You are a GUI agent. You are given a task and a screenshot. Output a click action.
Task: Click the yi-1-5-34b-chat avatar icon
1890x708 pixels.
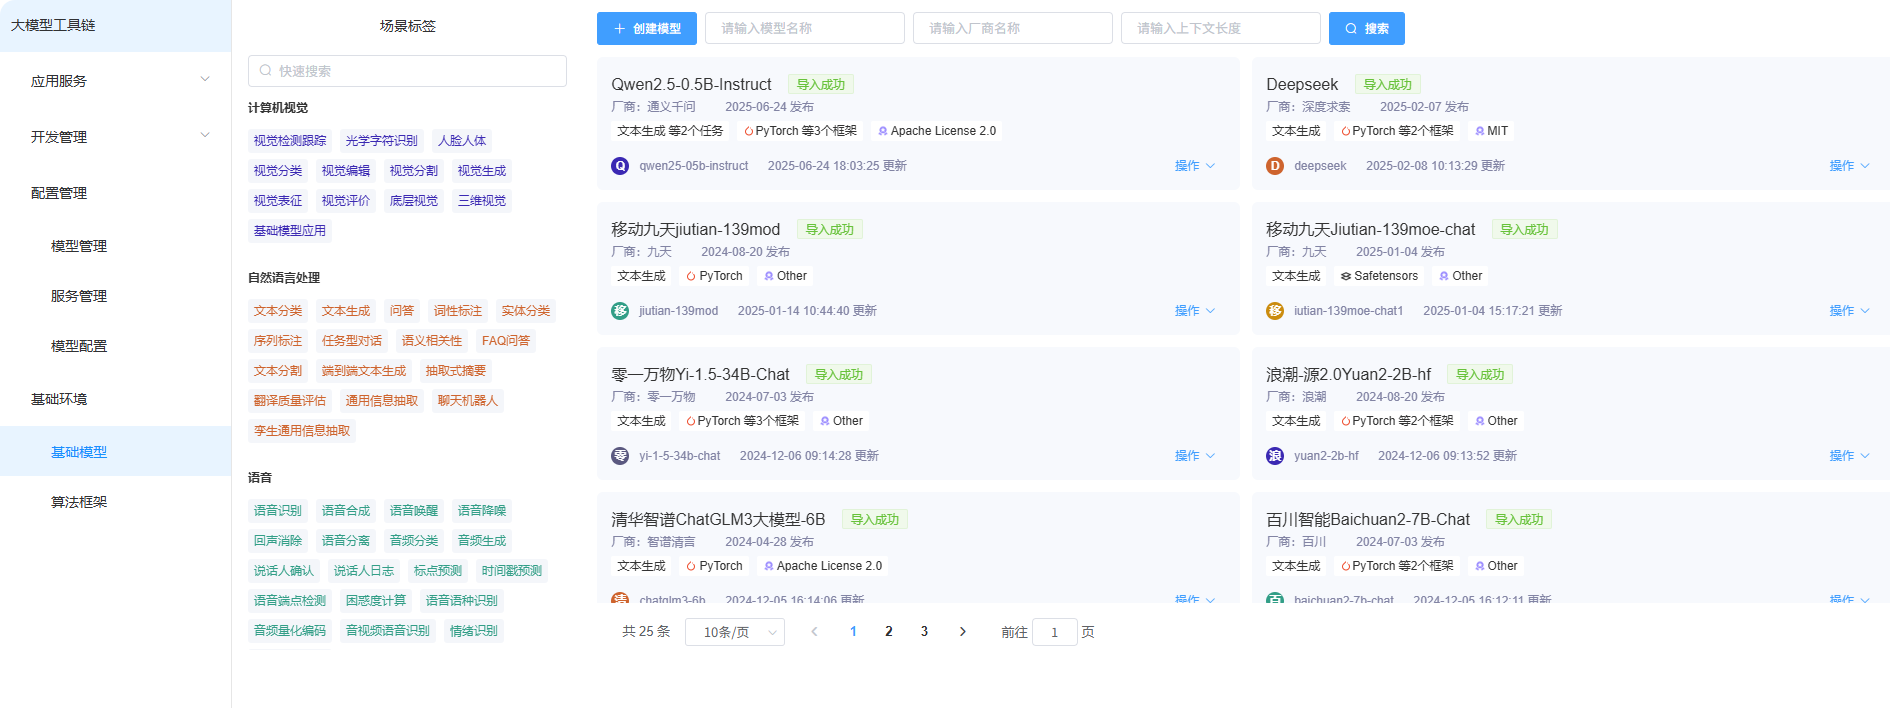click(x=620, y=456)
